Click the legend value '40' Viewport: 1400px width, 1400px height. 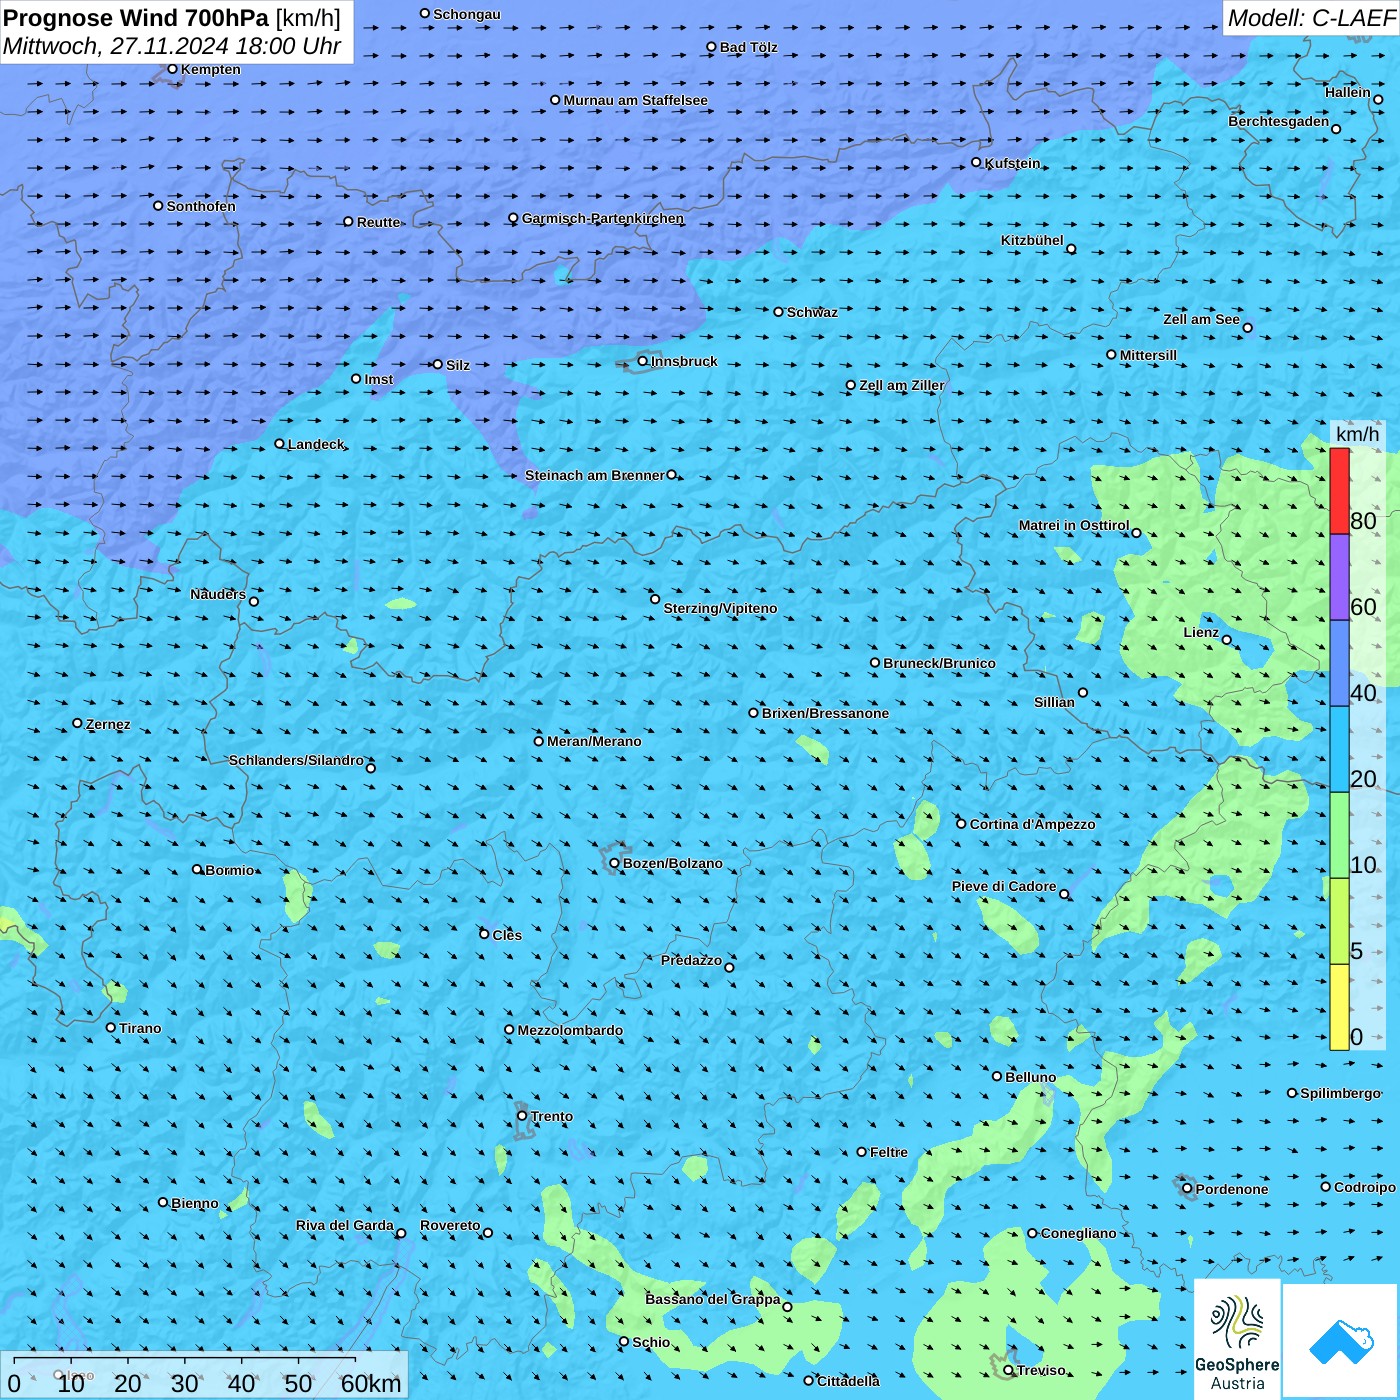pyautogui.click(x=1363, y=693)
